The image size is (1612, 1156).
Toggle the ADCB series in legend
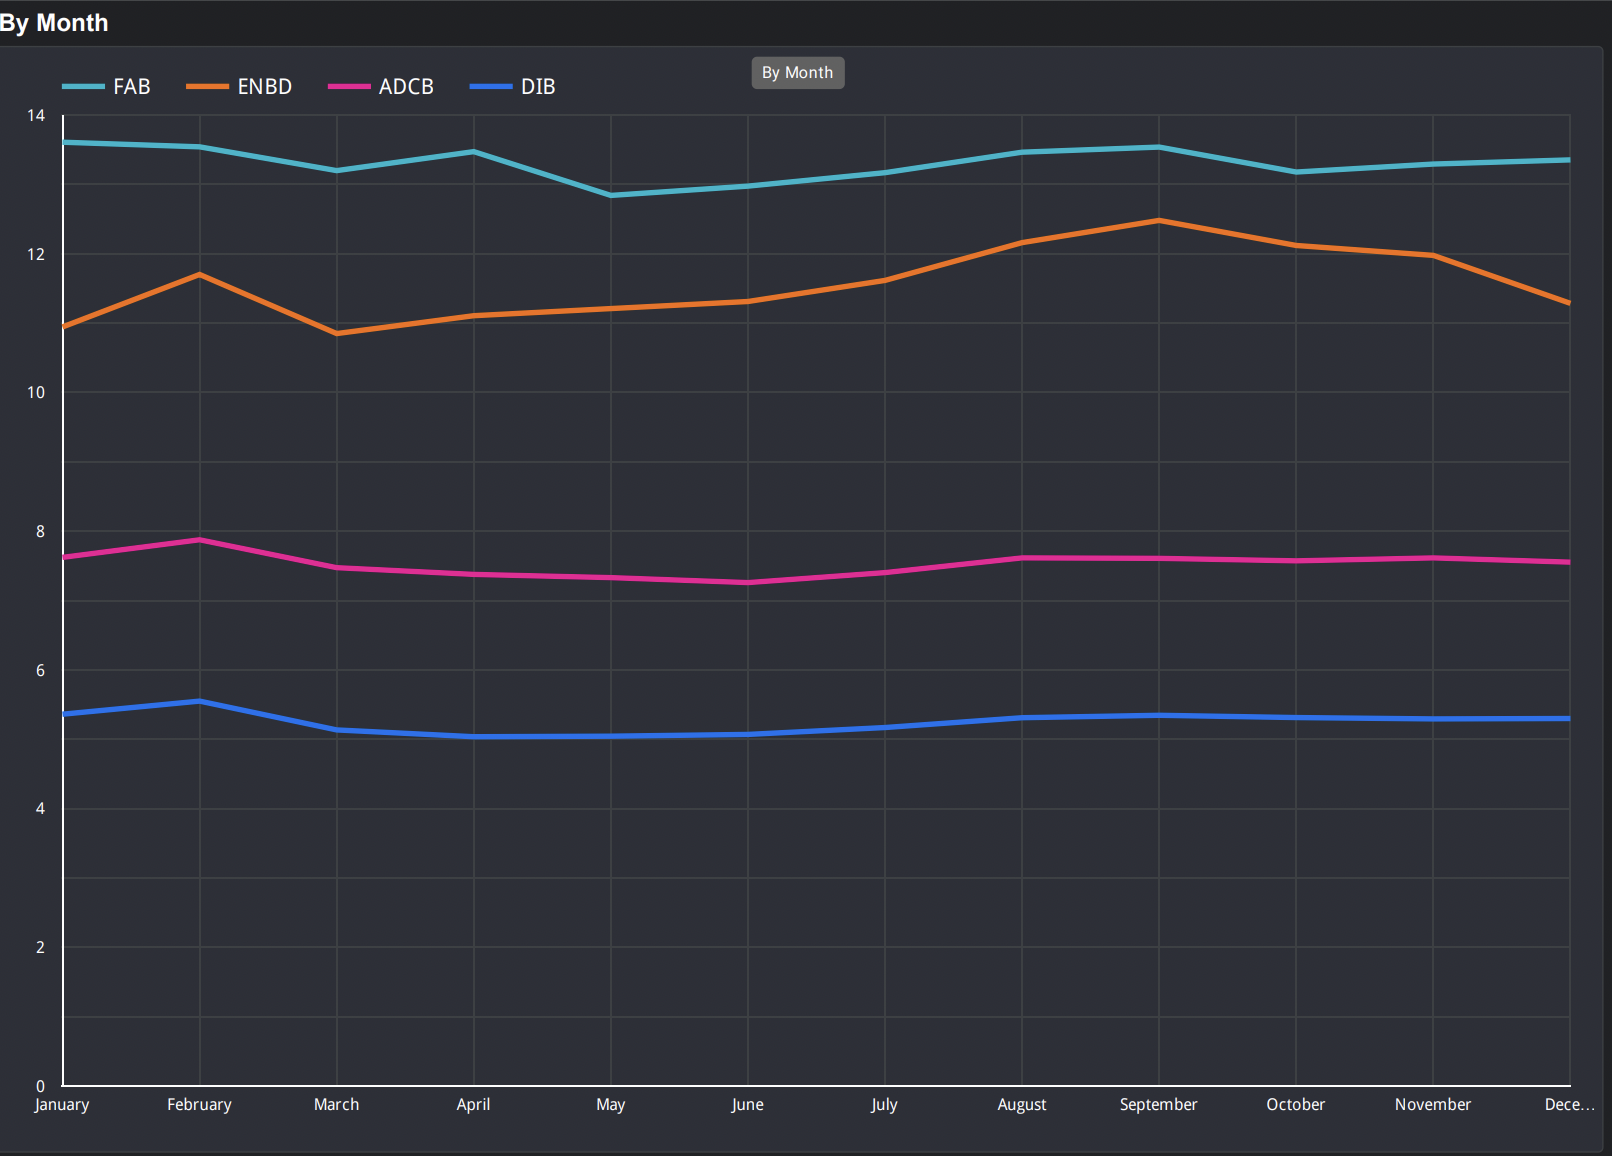[381, 87]
